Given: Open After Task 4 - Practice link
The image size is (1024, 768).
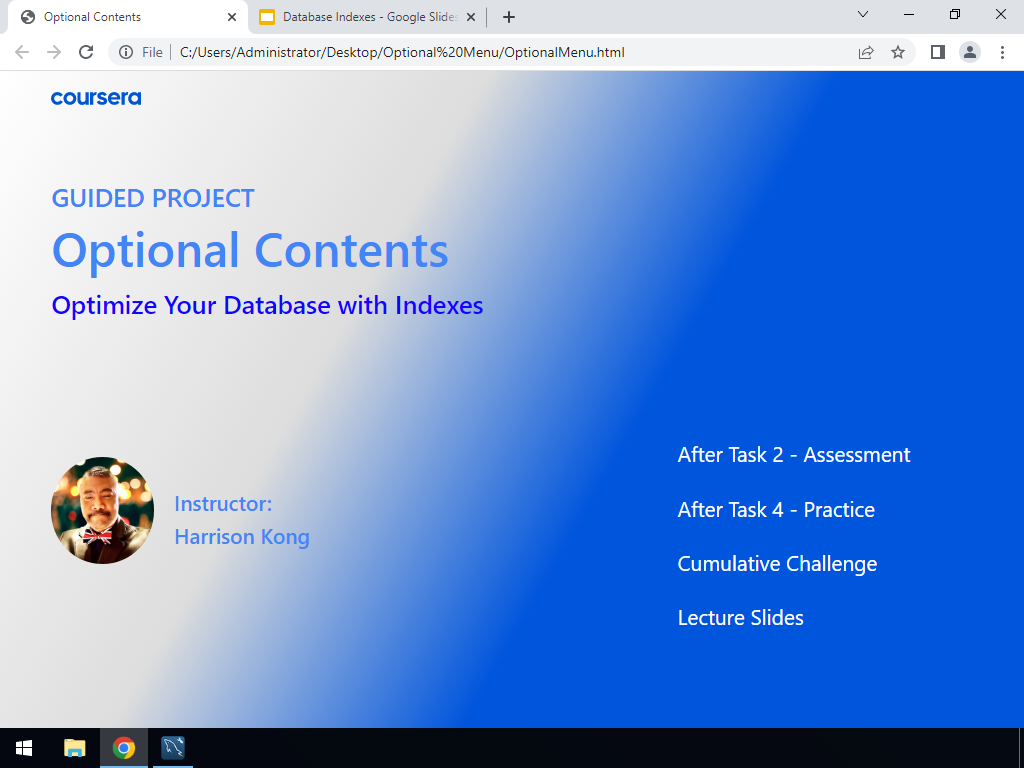Looking at the screenshot, I should tap(776, 510).
